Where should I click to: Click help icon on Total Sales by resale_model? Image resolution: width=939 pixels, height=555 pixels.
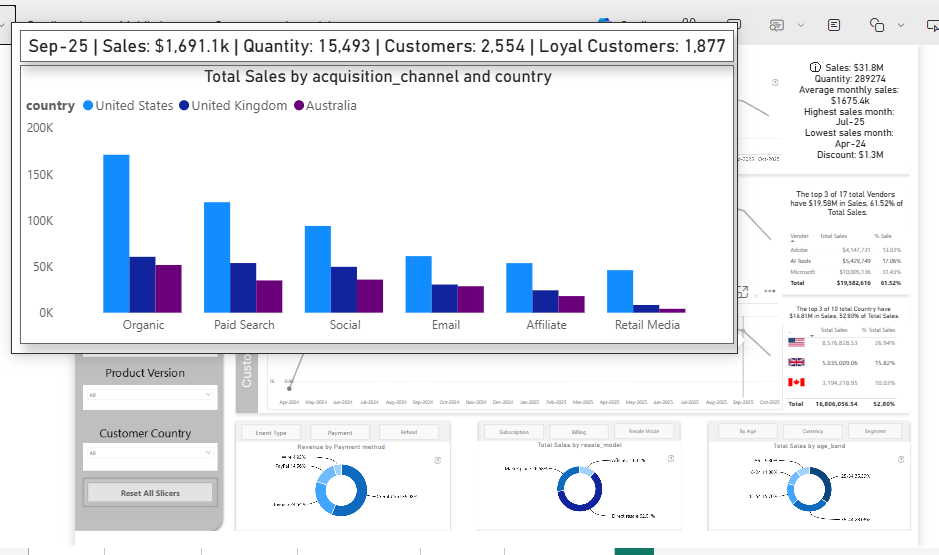click(672, 460)
